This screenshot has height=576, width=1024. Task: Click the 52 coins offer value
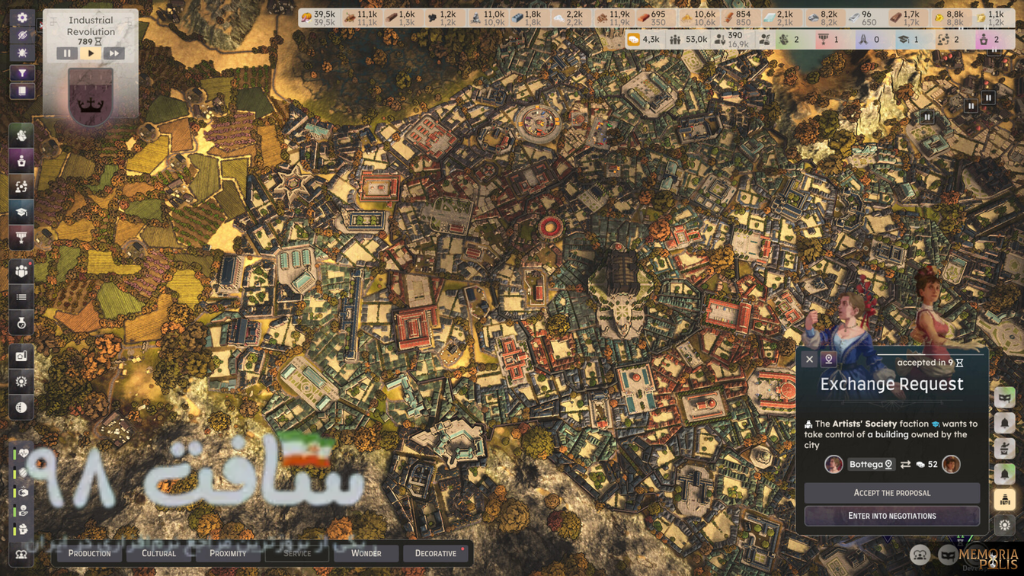coord(927,464)
